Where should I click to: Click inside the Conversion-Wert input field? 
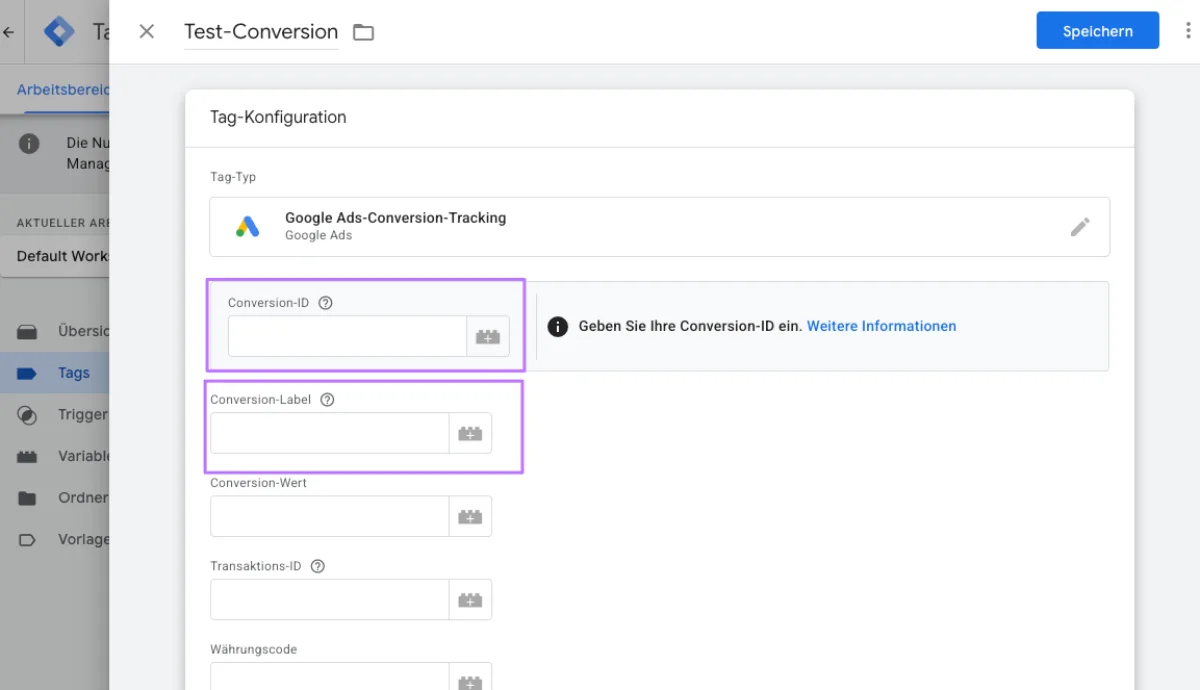coord(328,516)
